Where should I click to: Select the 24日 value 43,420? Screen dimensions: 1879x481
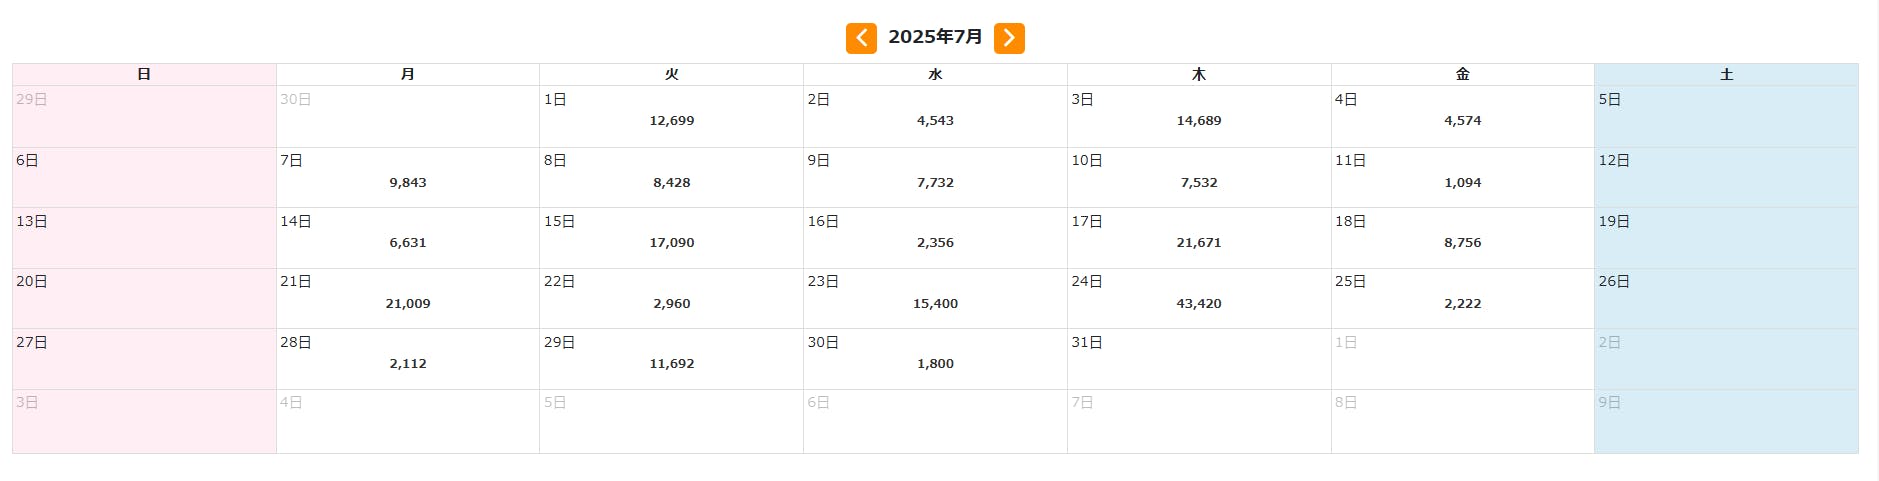coord(1198,304)
